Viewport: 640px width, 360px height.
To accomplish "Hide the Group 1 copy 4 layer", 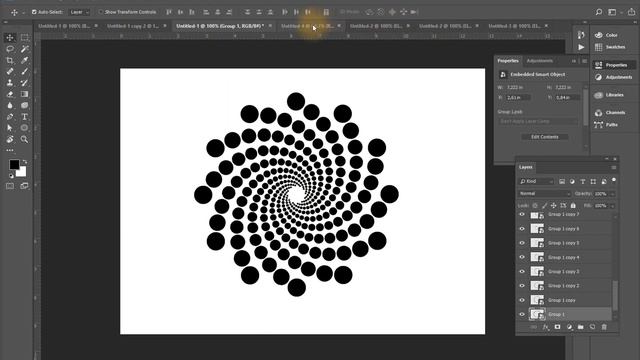I will (x=522, y=257).
